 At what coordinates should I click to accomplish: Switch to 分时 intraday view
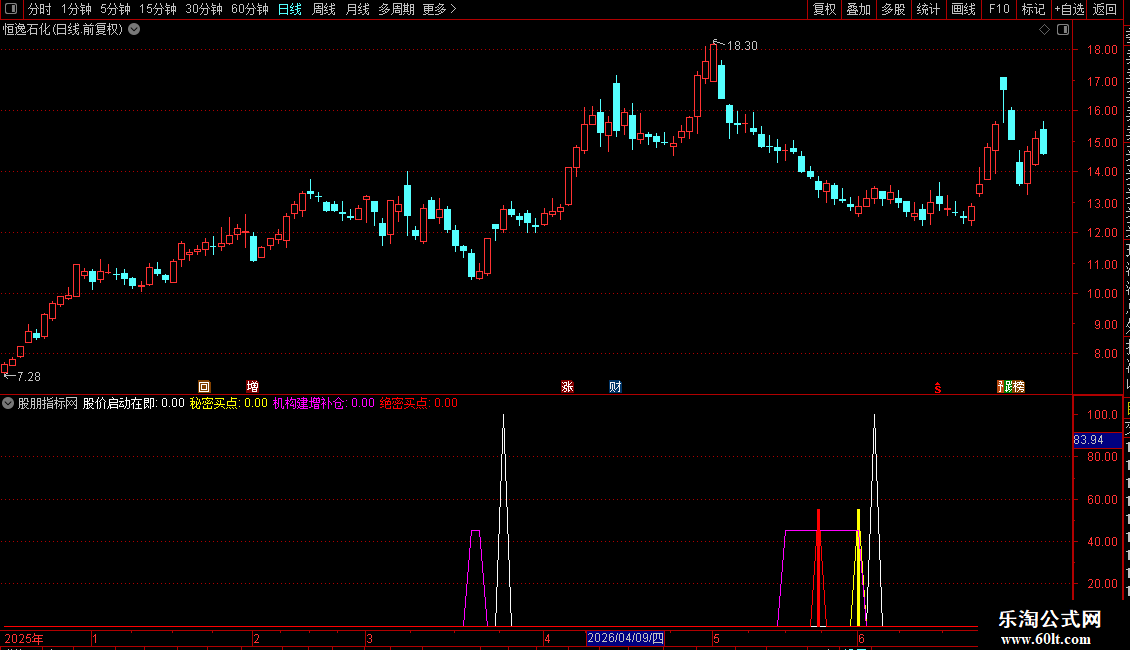pos(40,9)
